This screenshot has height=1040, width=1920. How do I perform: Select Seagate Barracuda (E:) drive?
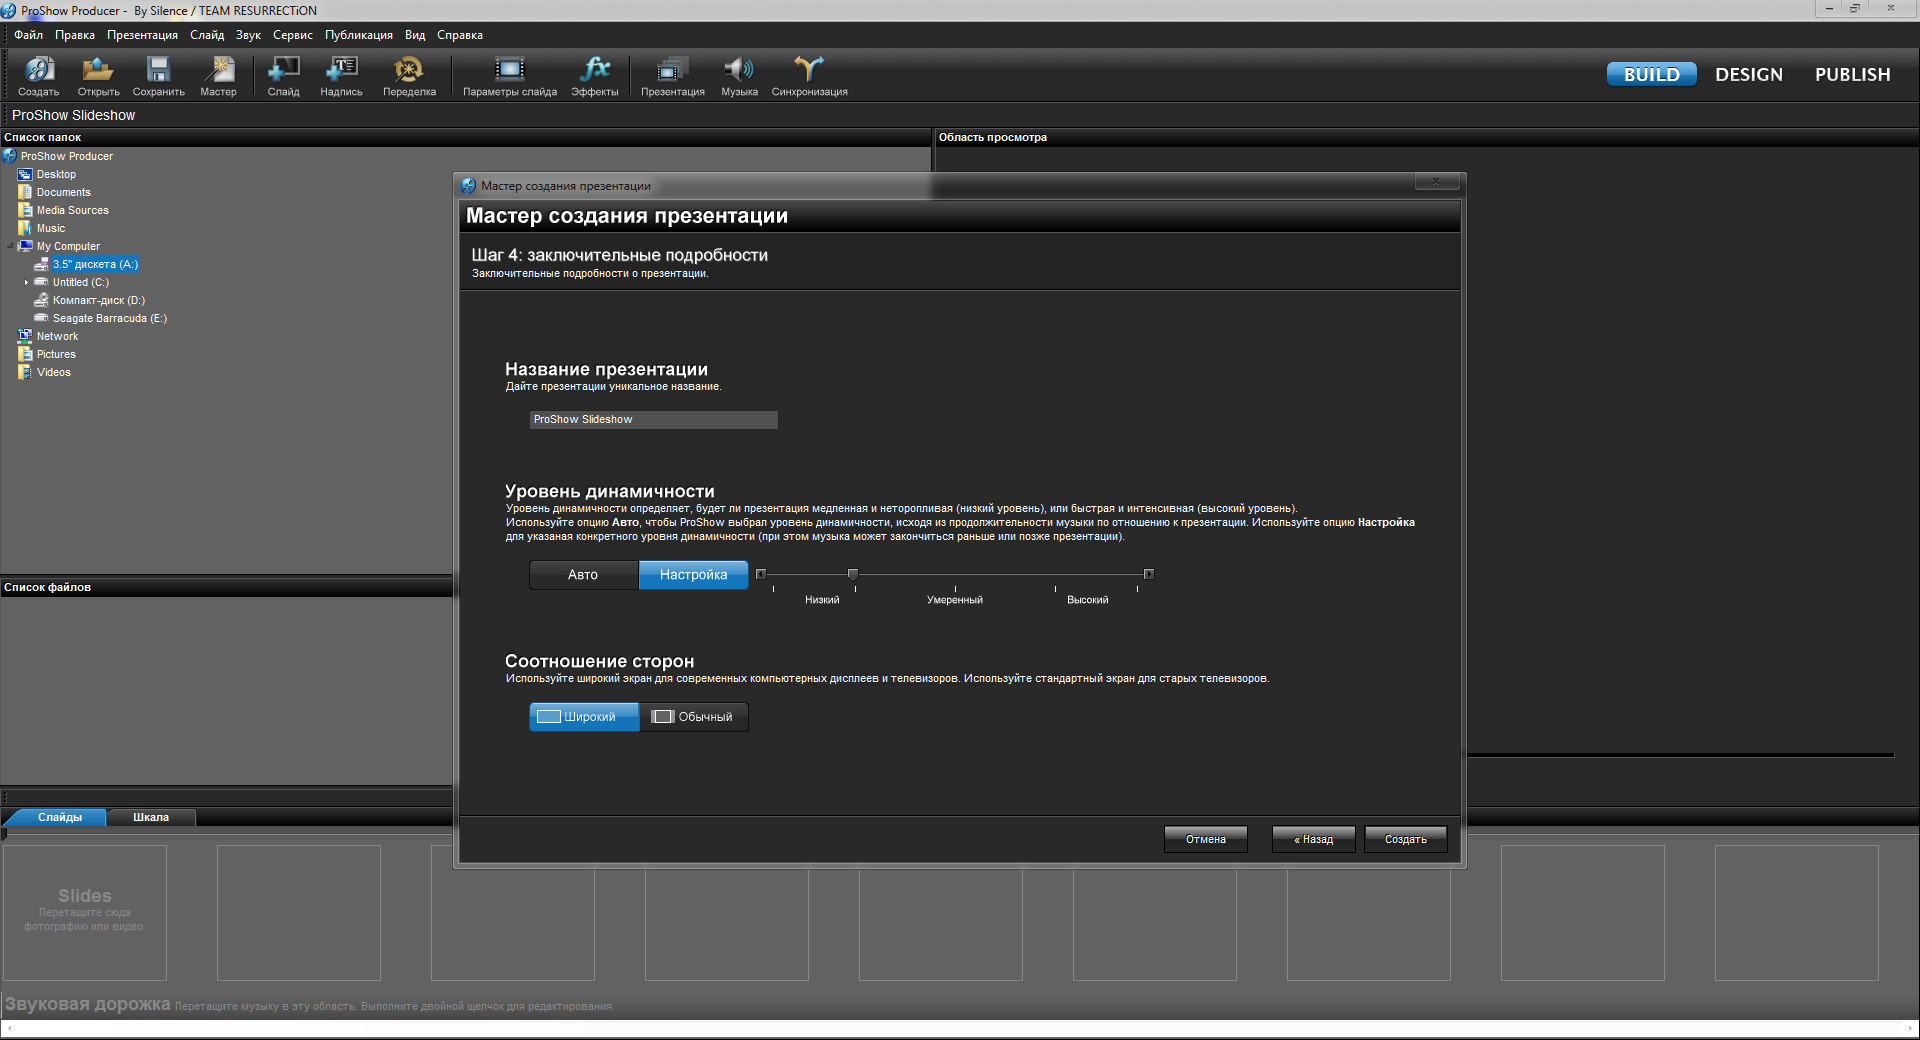pyautogui.click(x=109, y=319)
